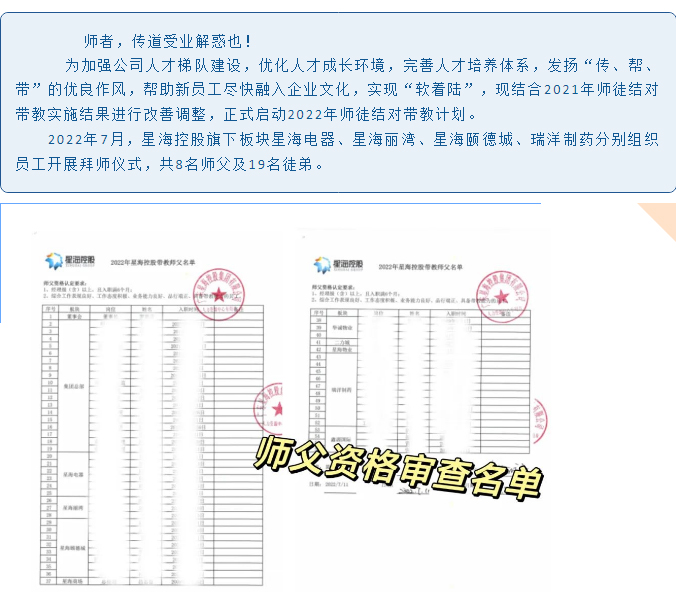Click the 华诚物业 cell in right table
Viewport: 676px width, 592px height.
pyautogui.click(x=342, y=328)
